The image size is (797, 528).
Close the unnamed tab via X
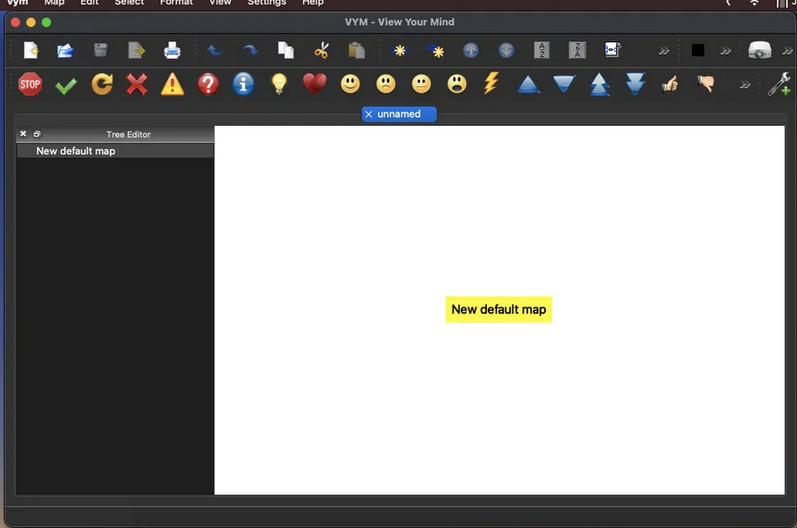[369, 114]
